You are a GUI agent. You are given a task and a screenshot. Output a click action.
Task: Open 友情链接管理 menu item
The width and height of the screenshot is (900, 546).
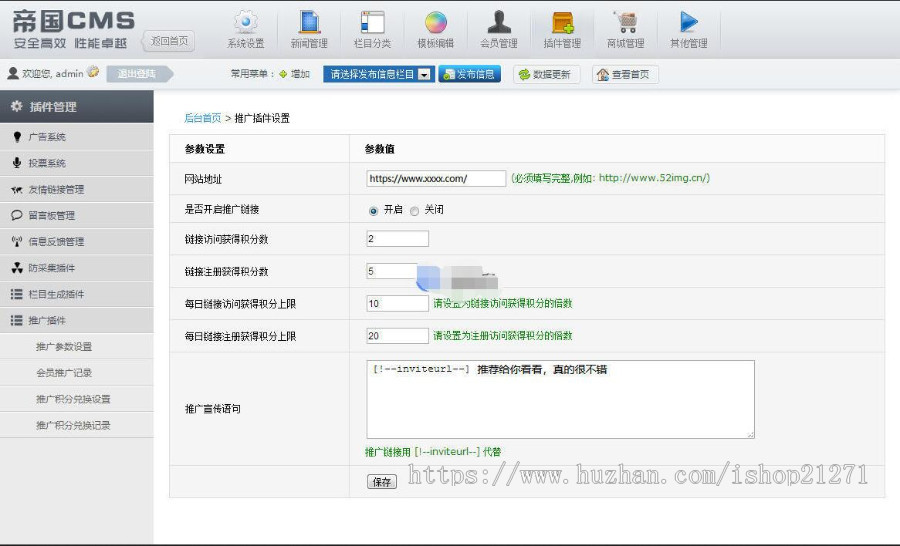[76, 189]
